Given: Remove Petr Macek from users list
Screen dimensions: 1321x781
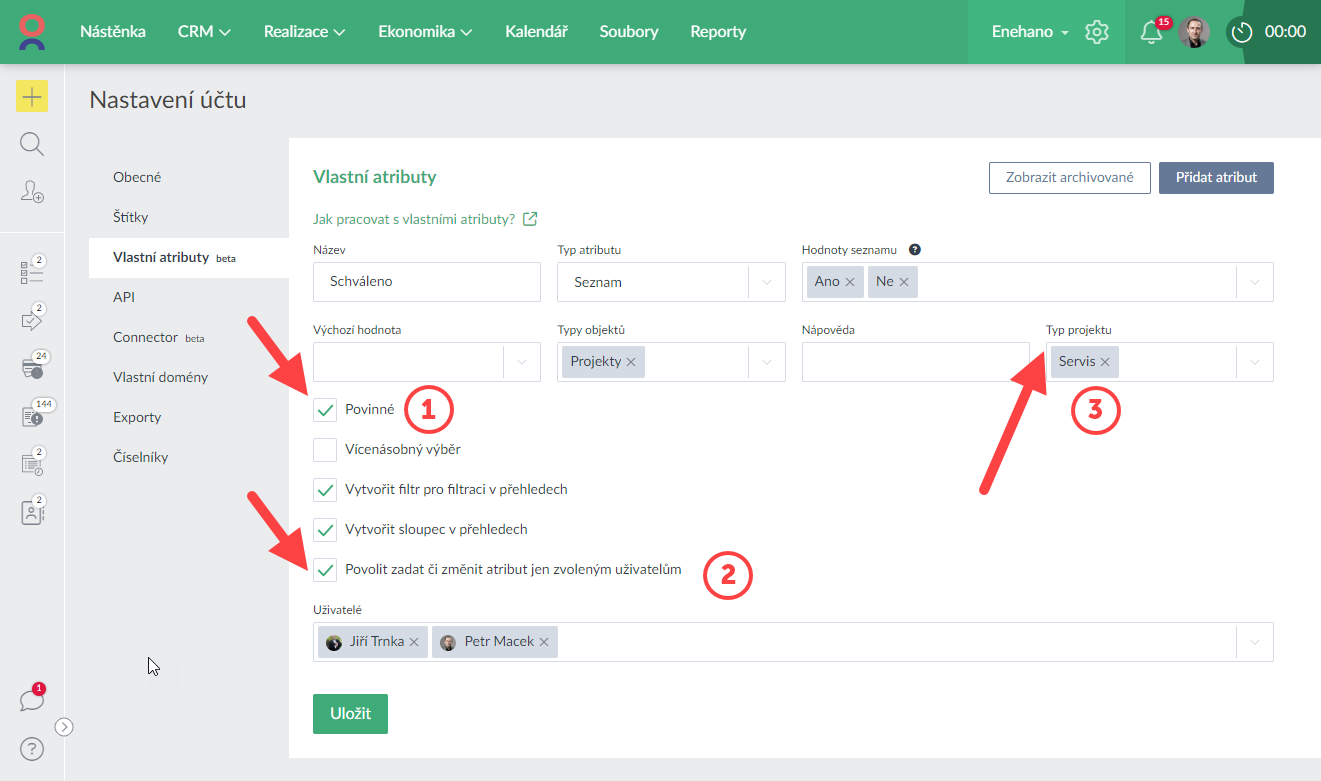Looking at the screenshot, I should 544,642.
